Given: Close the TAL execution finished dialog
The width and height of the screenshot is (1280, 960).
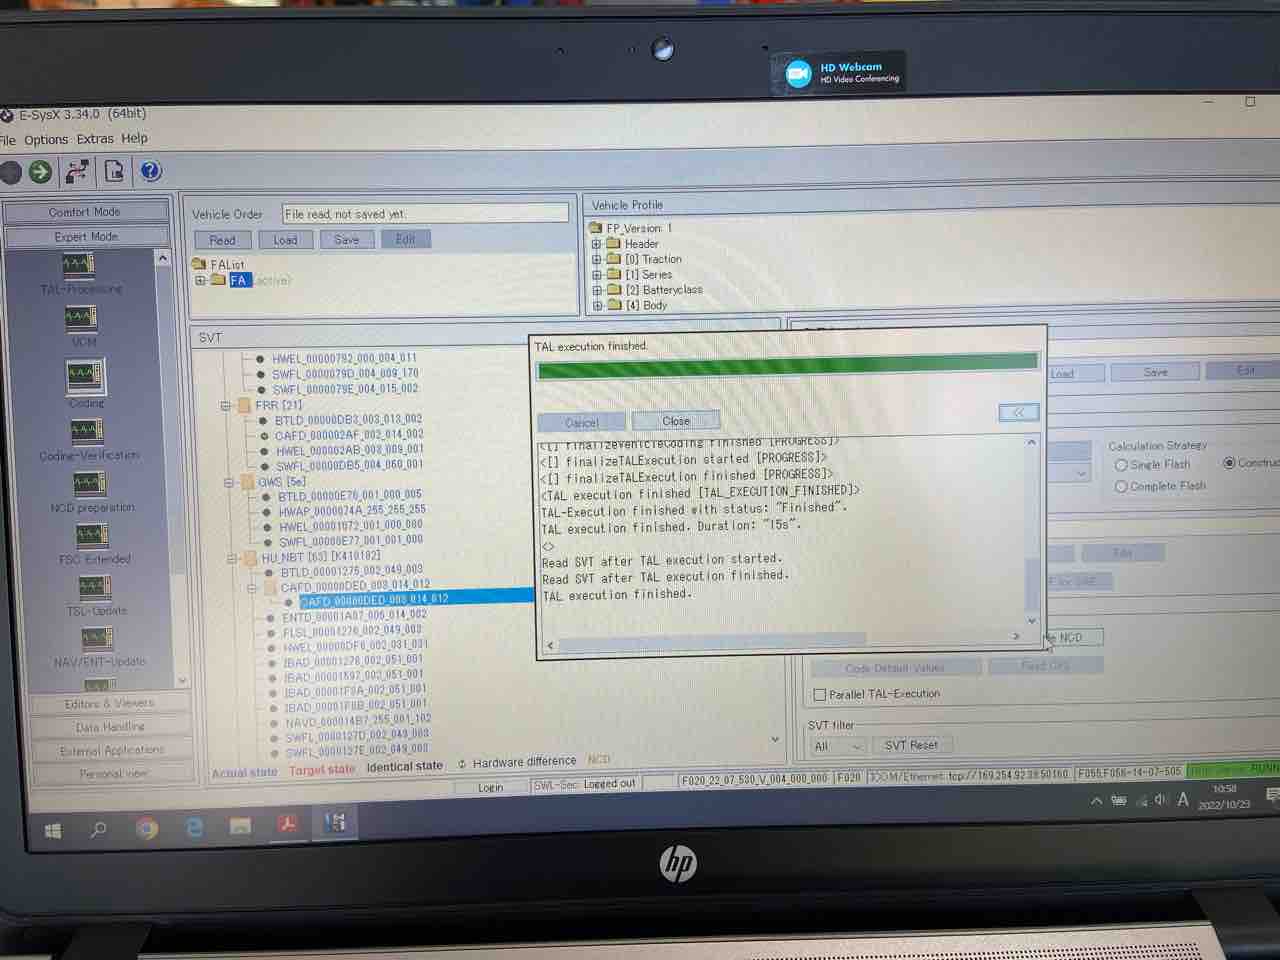Looking at the screenshot, I should 676,421.
